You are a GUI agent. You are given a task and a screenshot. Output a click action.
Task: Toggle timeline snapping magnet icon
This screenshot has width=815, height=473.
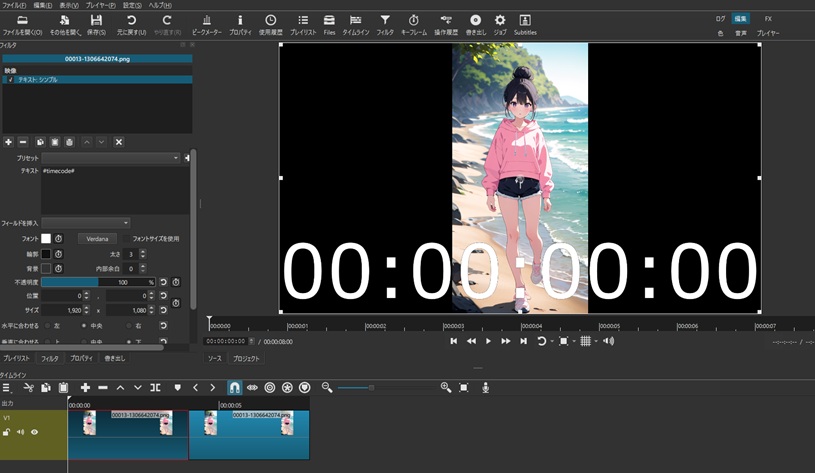click(x=234, y=387)
